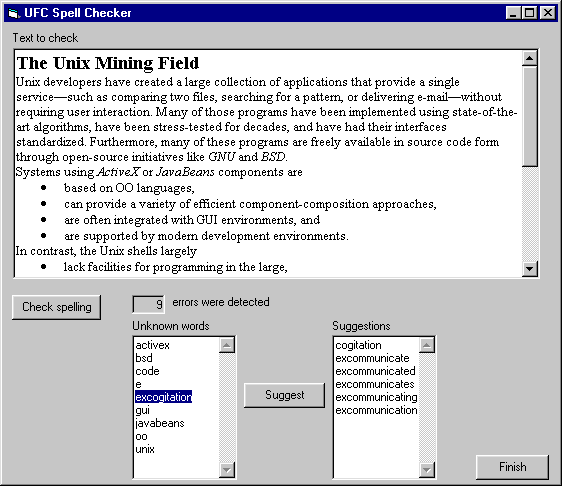The image size is (562, 486).
Task: Click the Suggestions list scroll down arrow
Action: [427, 470]
